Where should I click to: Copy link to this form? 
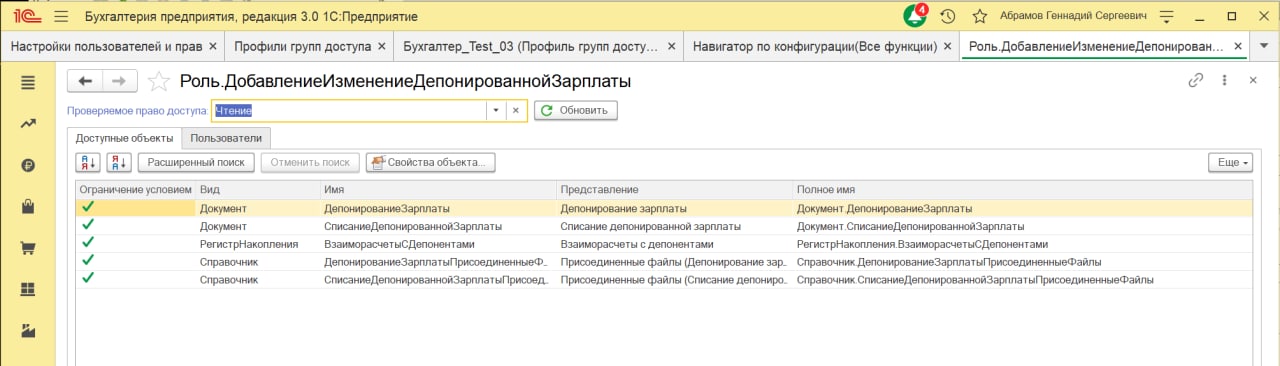point(1195,81)
